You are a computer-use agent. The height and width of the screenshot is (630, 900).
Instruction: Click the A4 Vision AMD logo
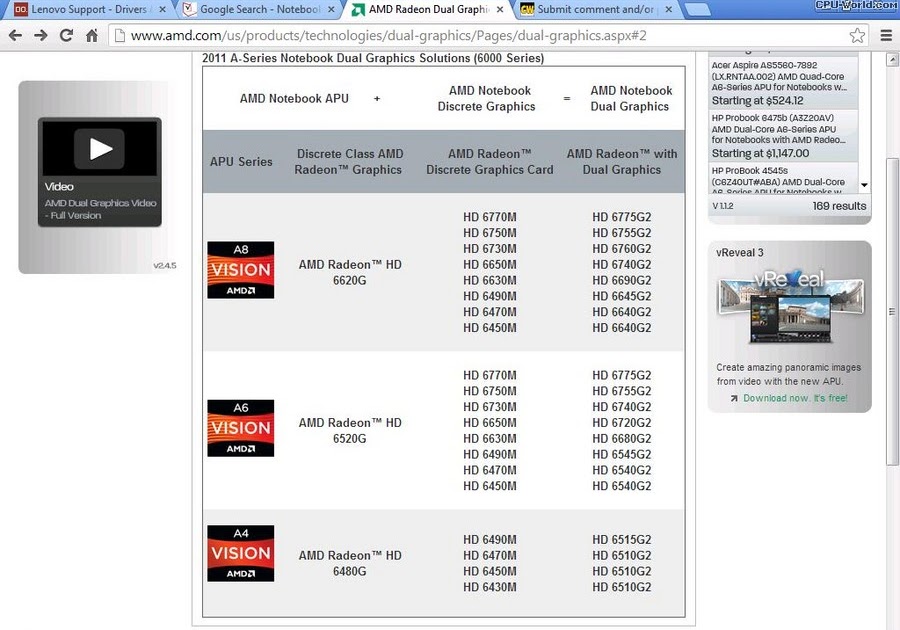coord(240,554)
